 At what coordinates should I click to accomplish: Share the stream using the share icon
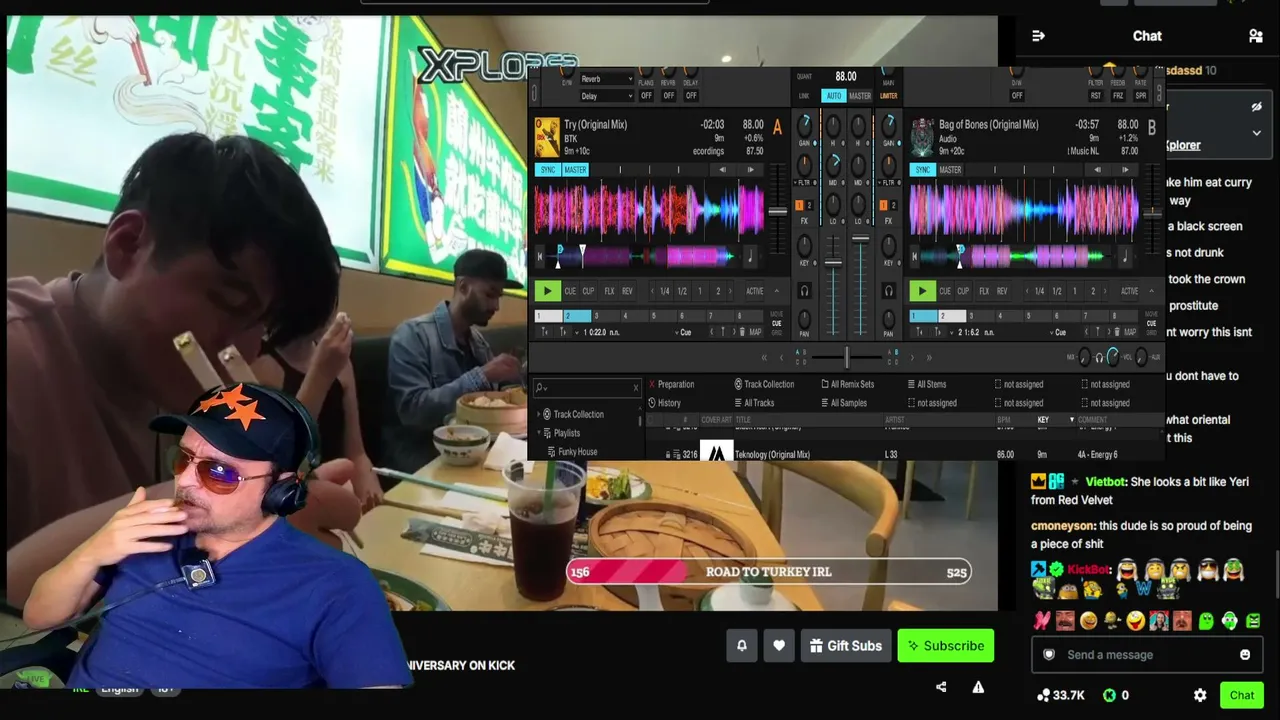tap(941, 687)
